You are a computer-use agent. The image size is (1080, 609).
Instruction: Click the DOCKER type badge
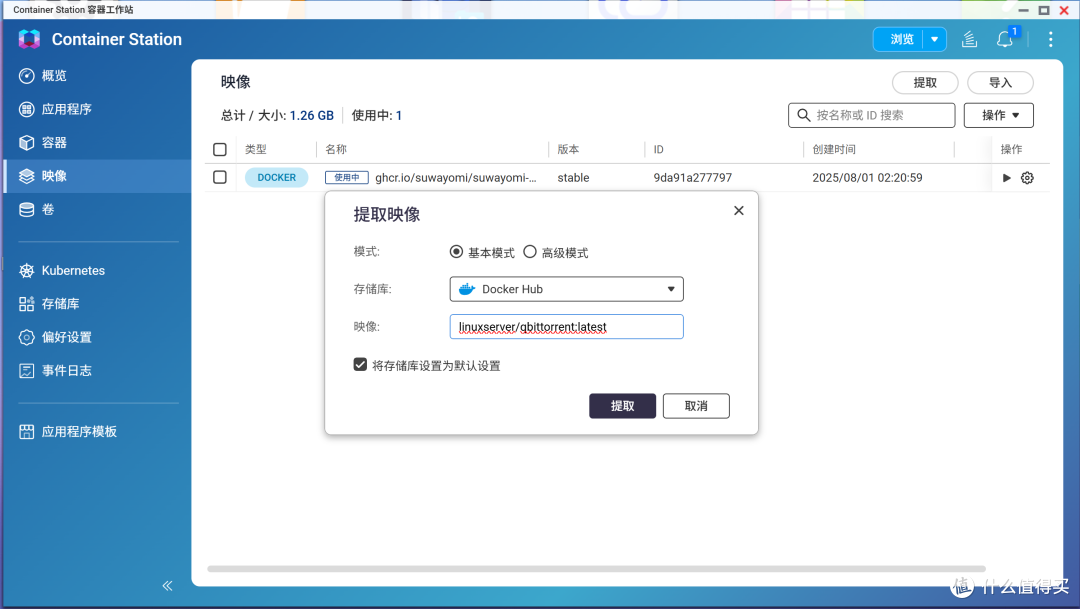tap(276, 178)
